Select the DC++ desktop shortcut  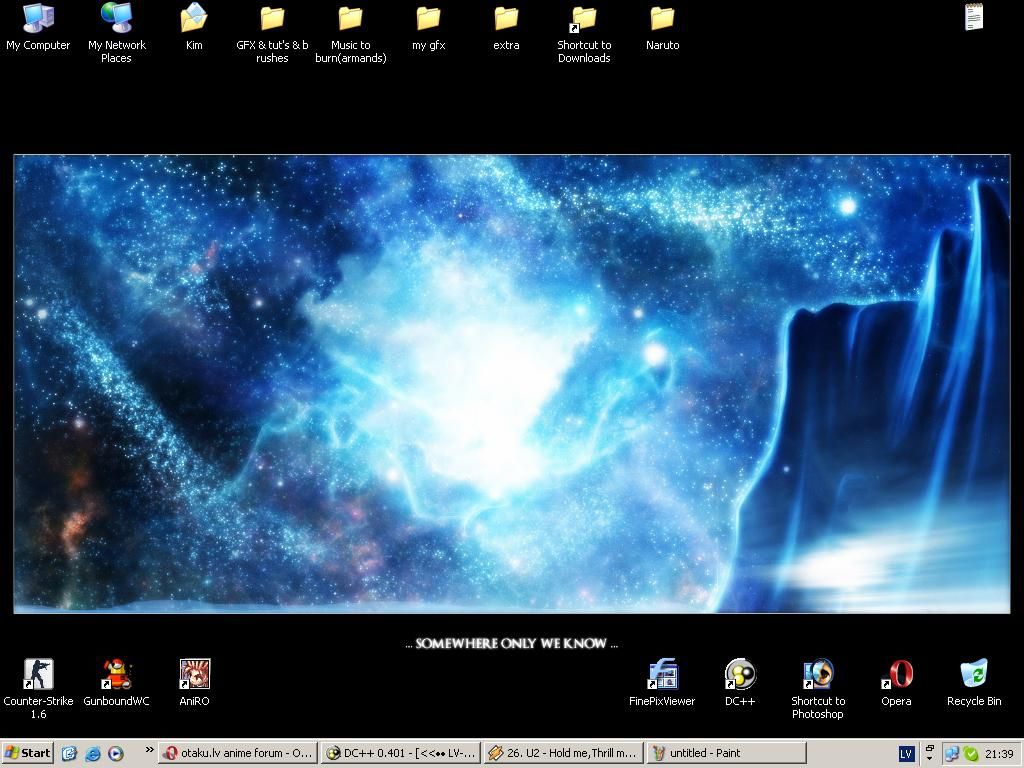pyautogui.click(x=740, y=682)
